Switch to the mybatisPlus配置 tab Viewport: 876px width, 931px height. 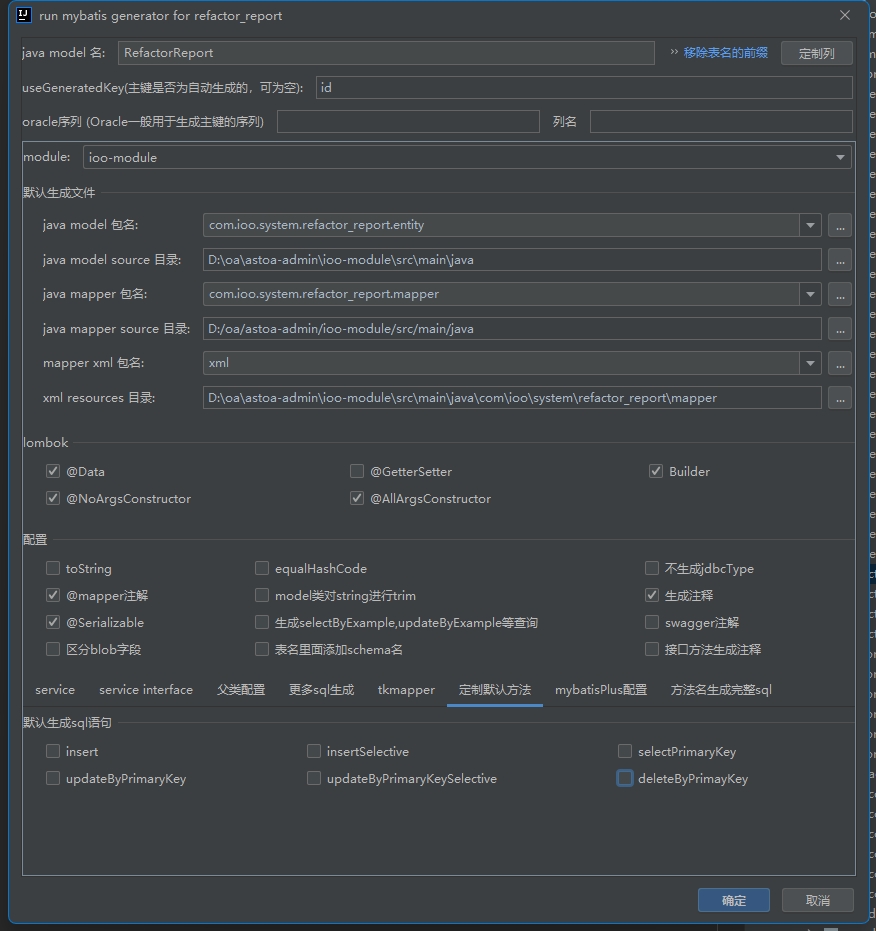point(601,690)
